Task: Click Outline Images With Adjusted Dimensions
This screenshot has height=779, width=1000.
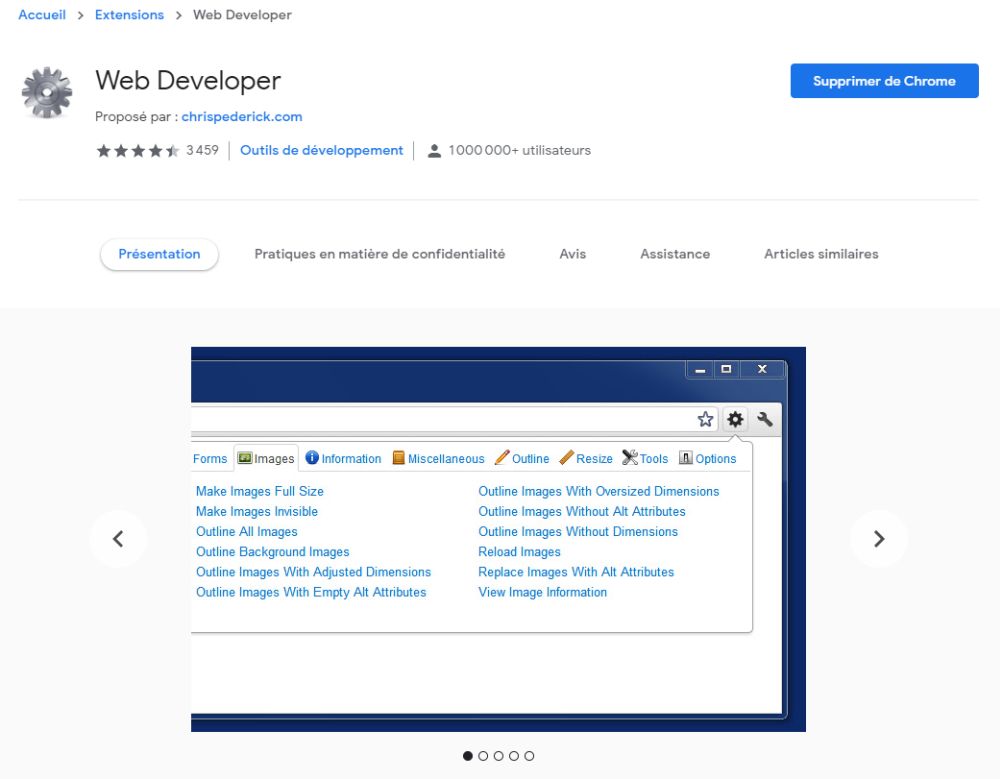Action: point(314,572)
